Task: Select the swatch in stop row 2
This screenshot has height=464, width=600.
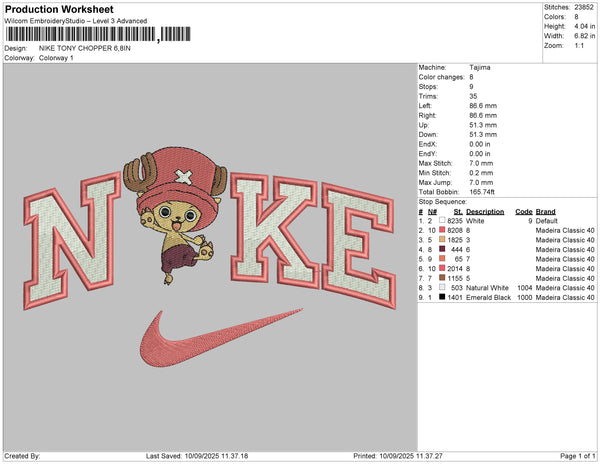Action: (442, 230)
